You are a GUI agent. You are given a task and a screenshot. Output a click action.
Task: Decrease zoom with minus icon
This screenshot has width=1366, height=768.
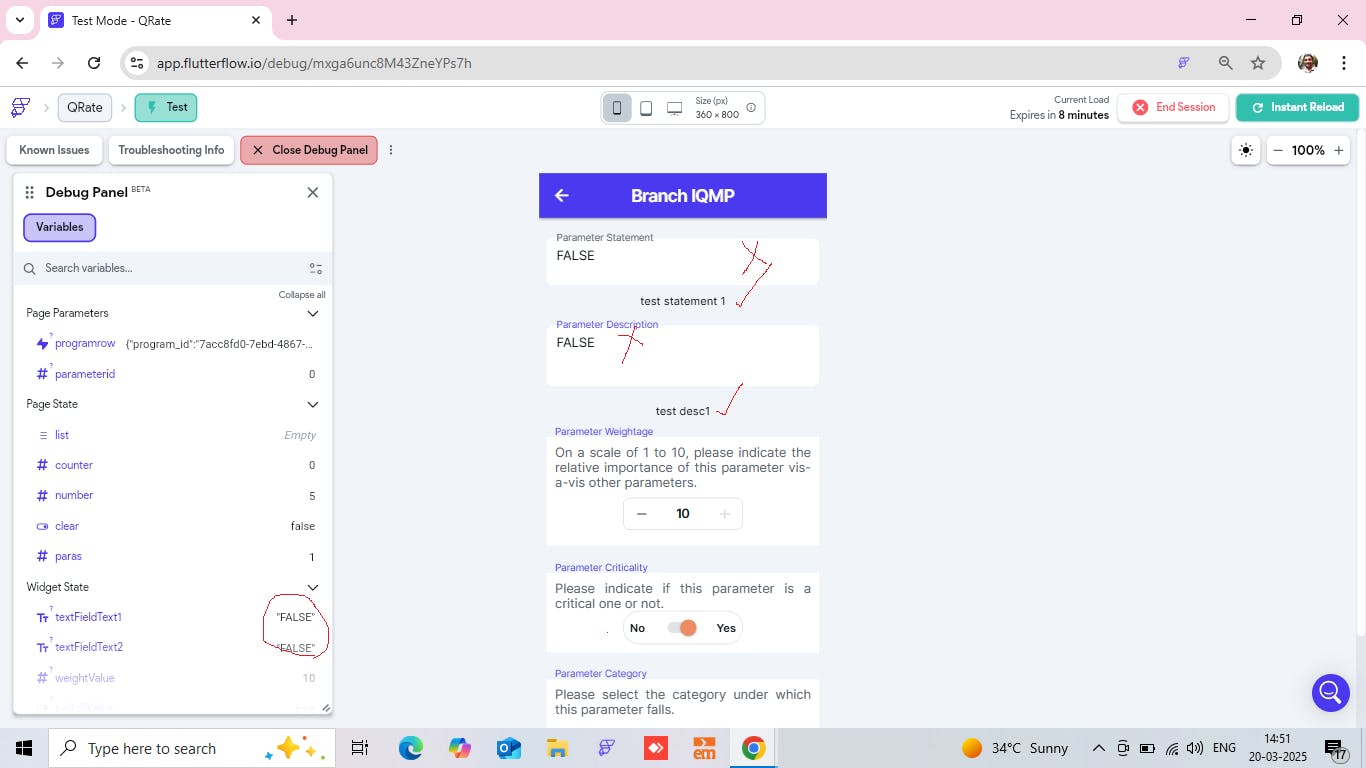coord(1278,150)
